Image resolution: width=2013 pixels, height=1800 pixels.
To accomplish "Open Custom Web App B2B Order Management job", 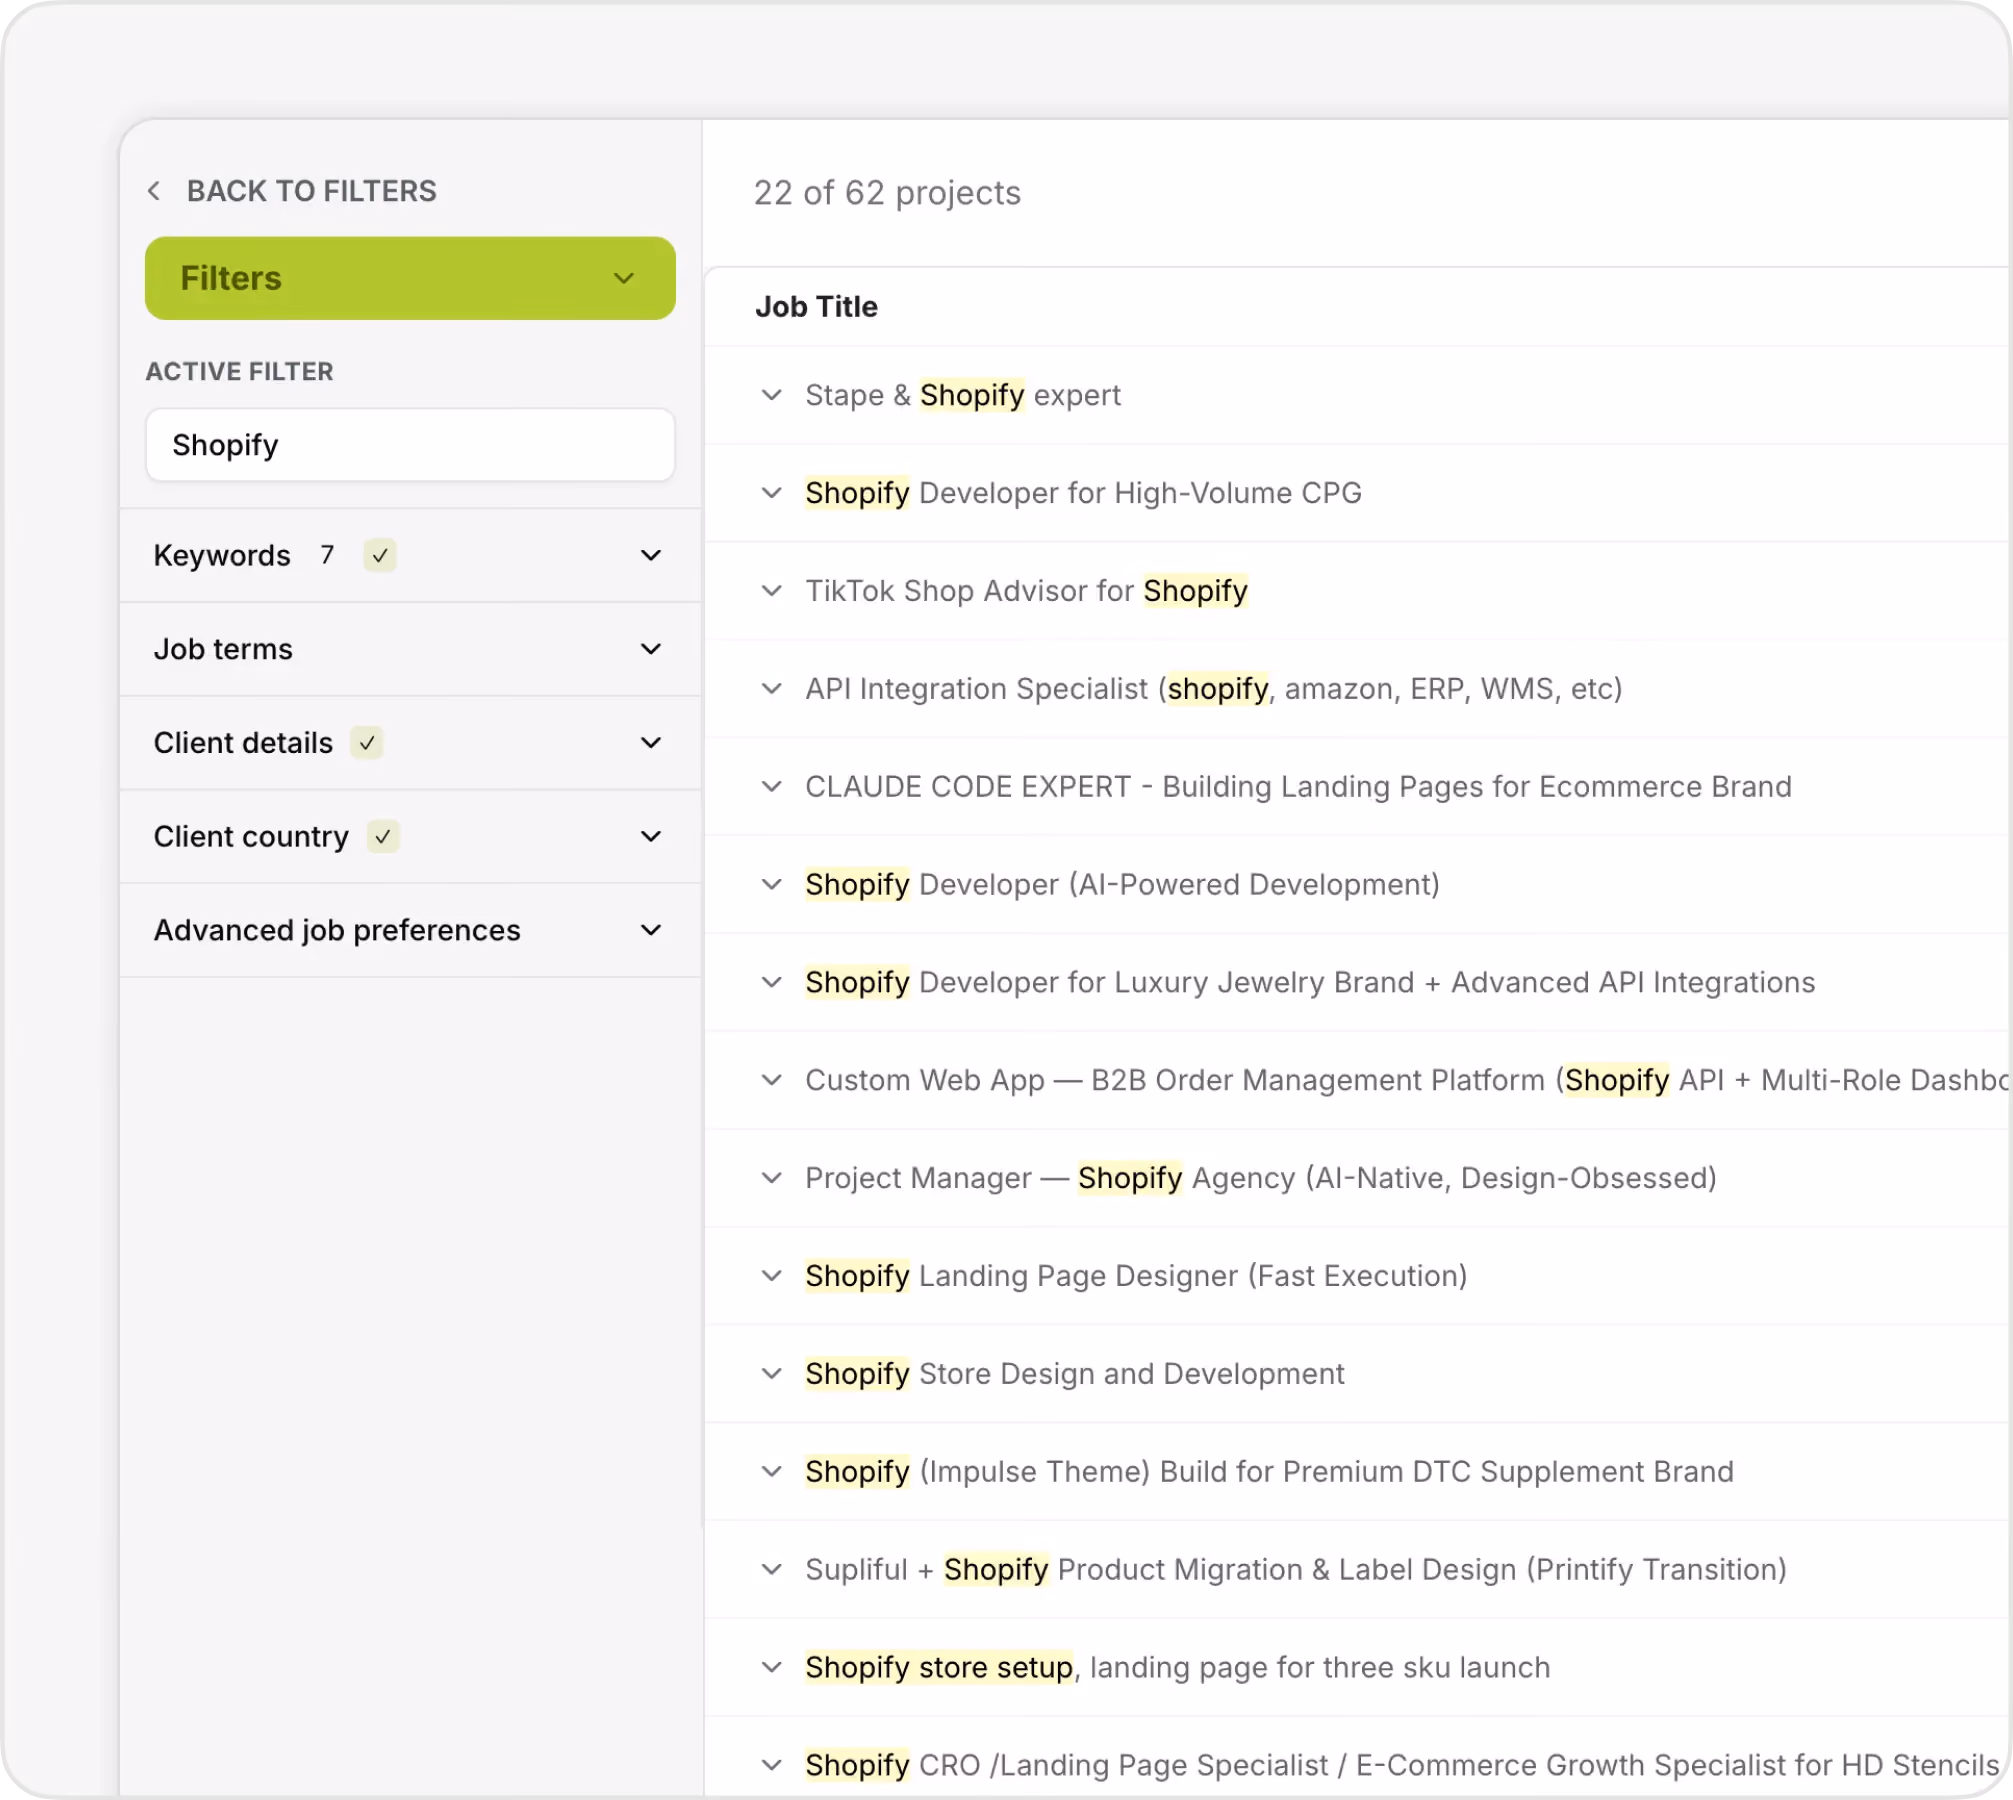I will [1407, 1081].
